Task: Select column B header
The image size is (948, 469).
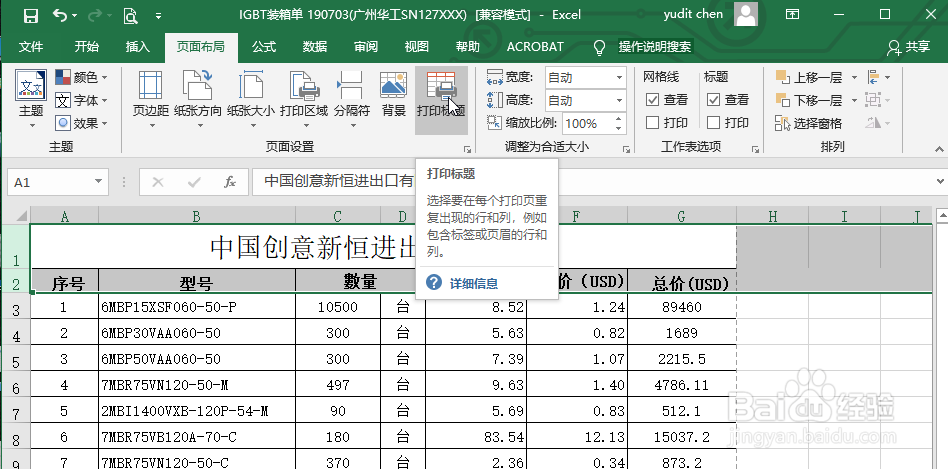Action: pyautogui.click(x=196, y=216)
